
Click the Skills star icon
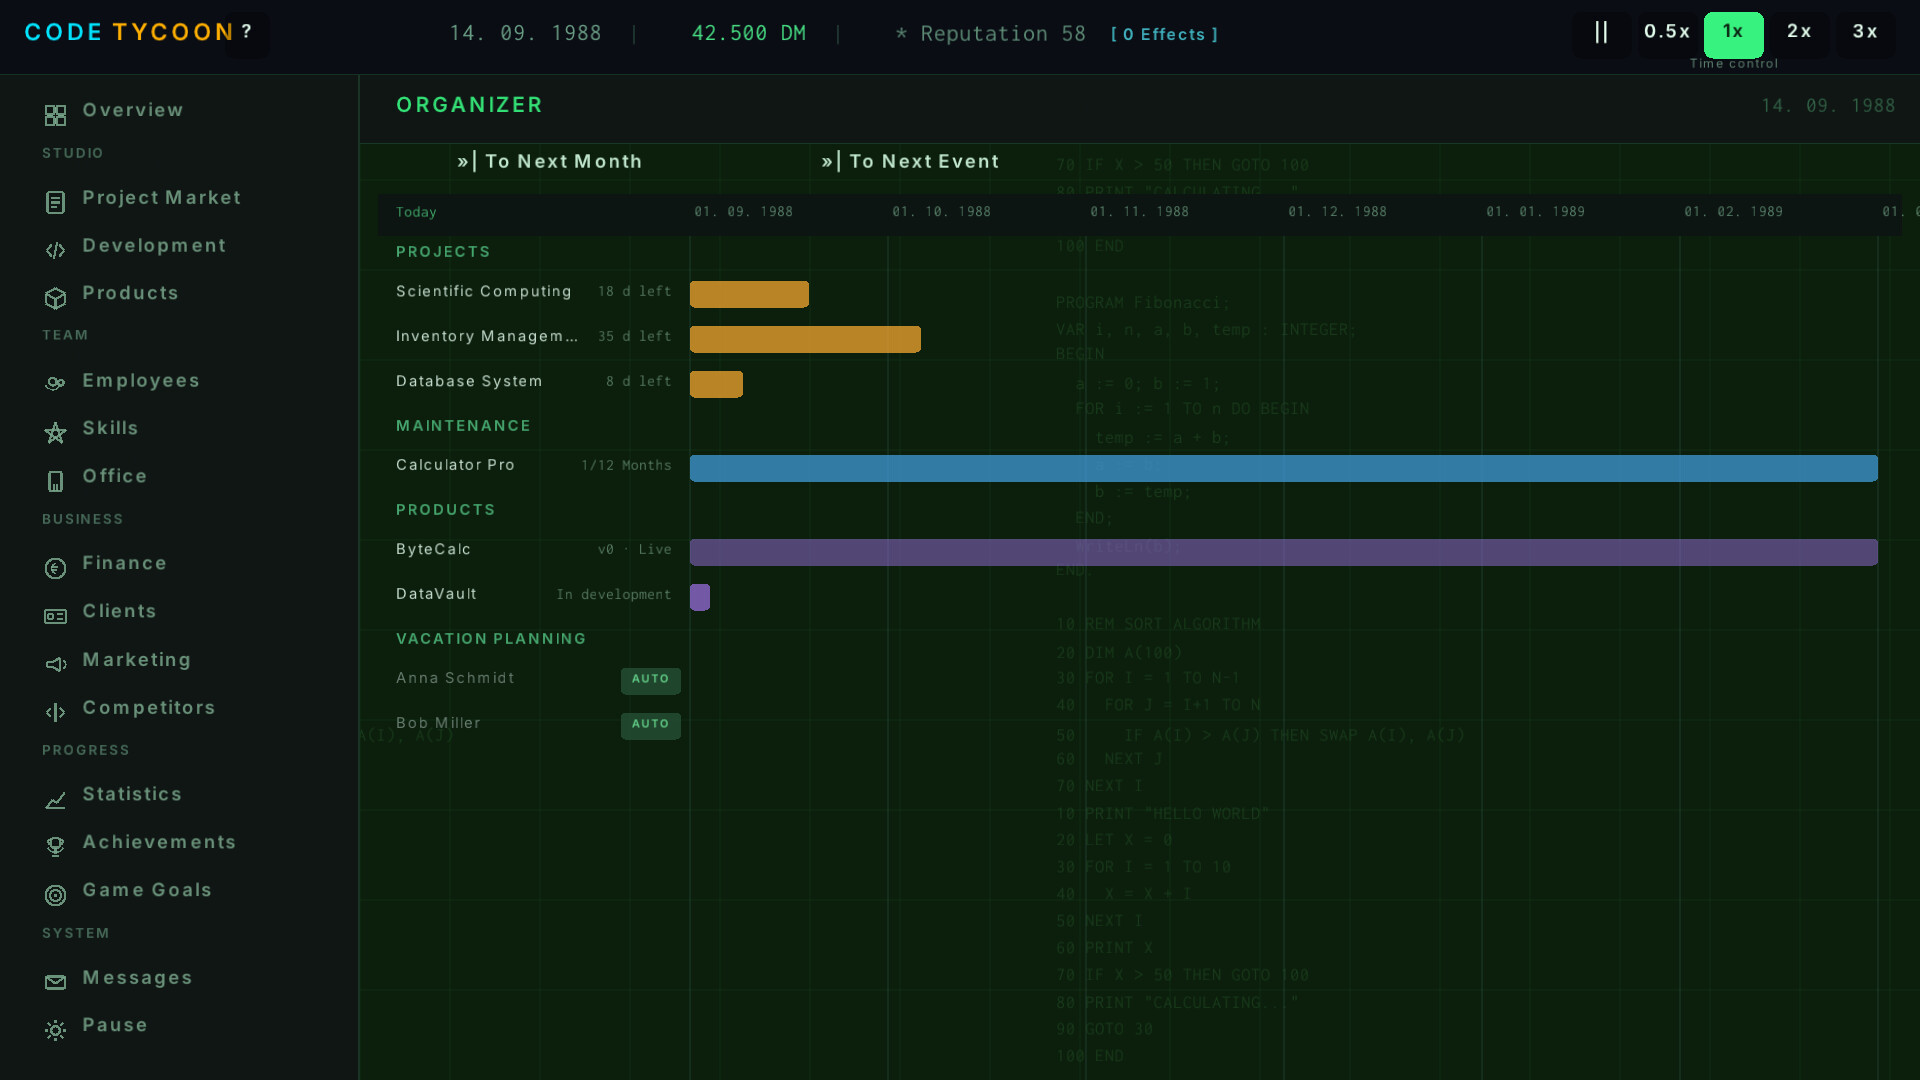pyautogui.click(x=55, y=433)
